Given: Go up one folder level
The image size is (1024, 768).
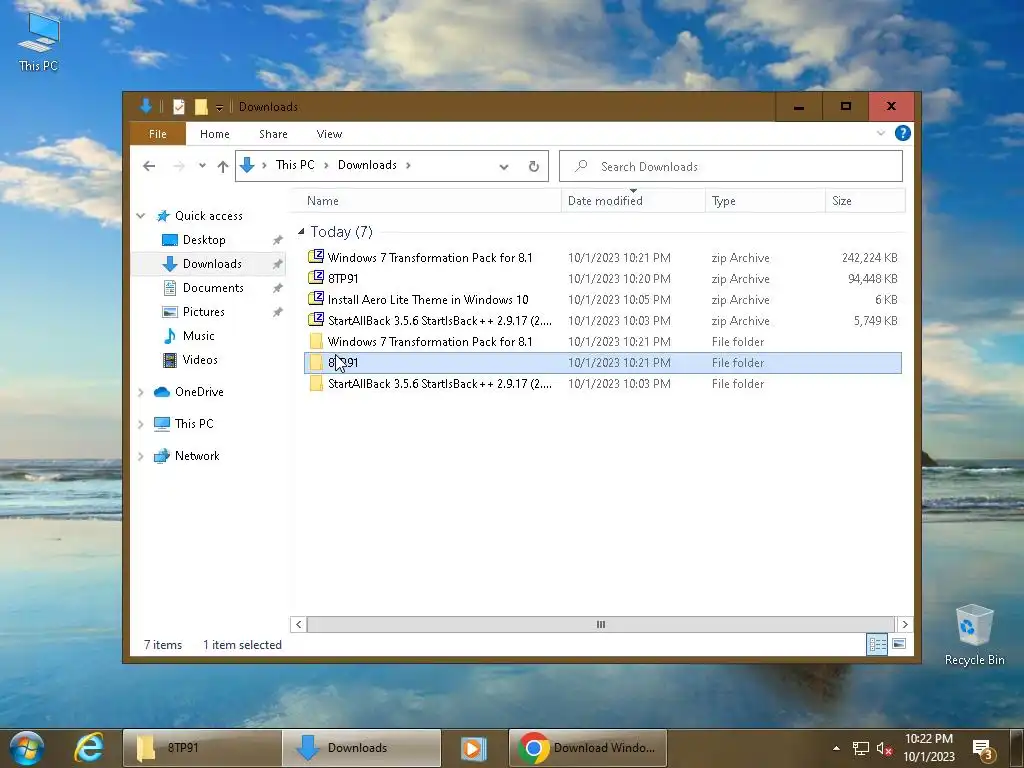Looking at the screenshot, I should (x=223, y=166).
